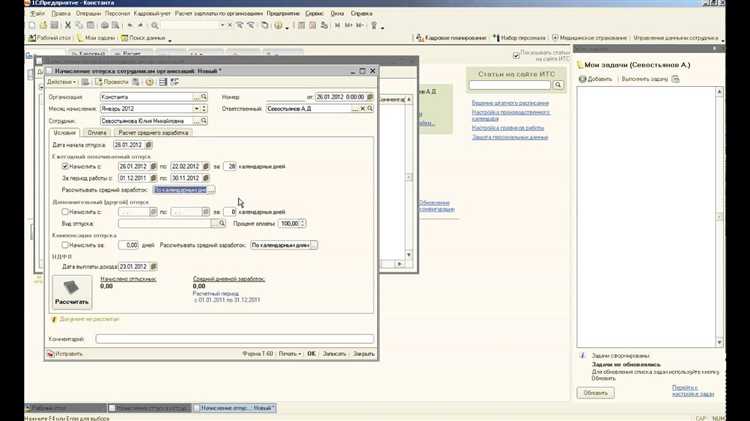Open Медицинское страхование toolbar item
The height and width of the screenshot is (421, 750).
point(589,38)
